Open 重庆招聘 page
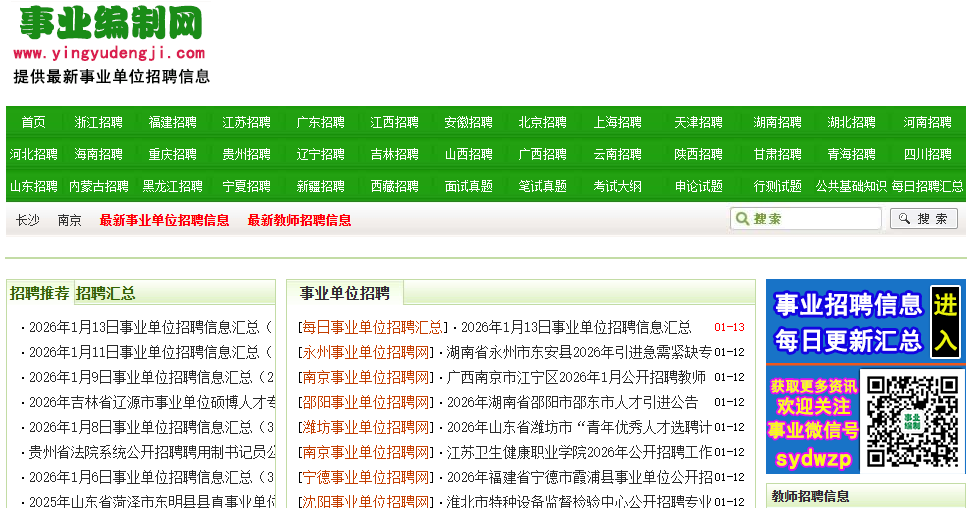 172,155
